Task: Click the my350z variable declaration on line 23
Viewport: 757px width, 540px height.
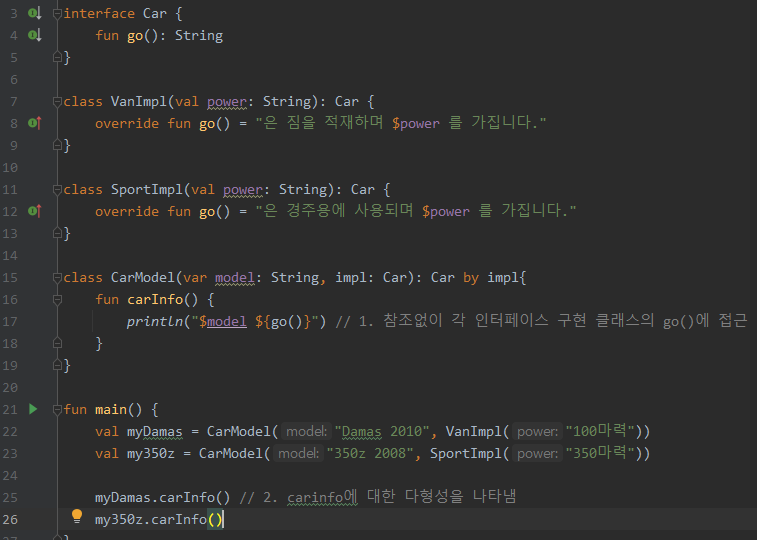Action: pos(151,453)
